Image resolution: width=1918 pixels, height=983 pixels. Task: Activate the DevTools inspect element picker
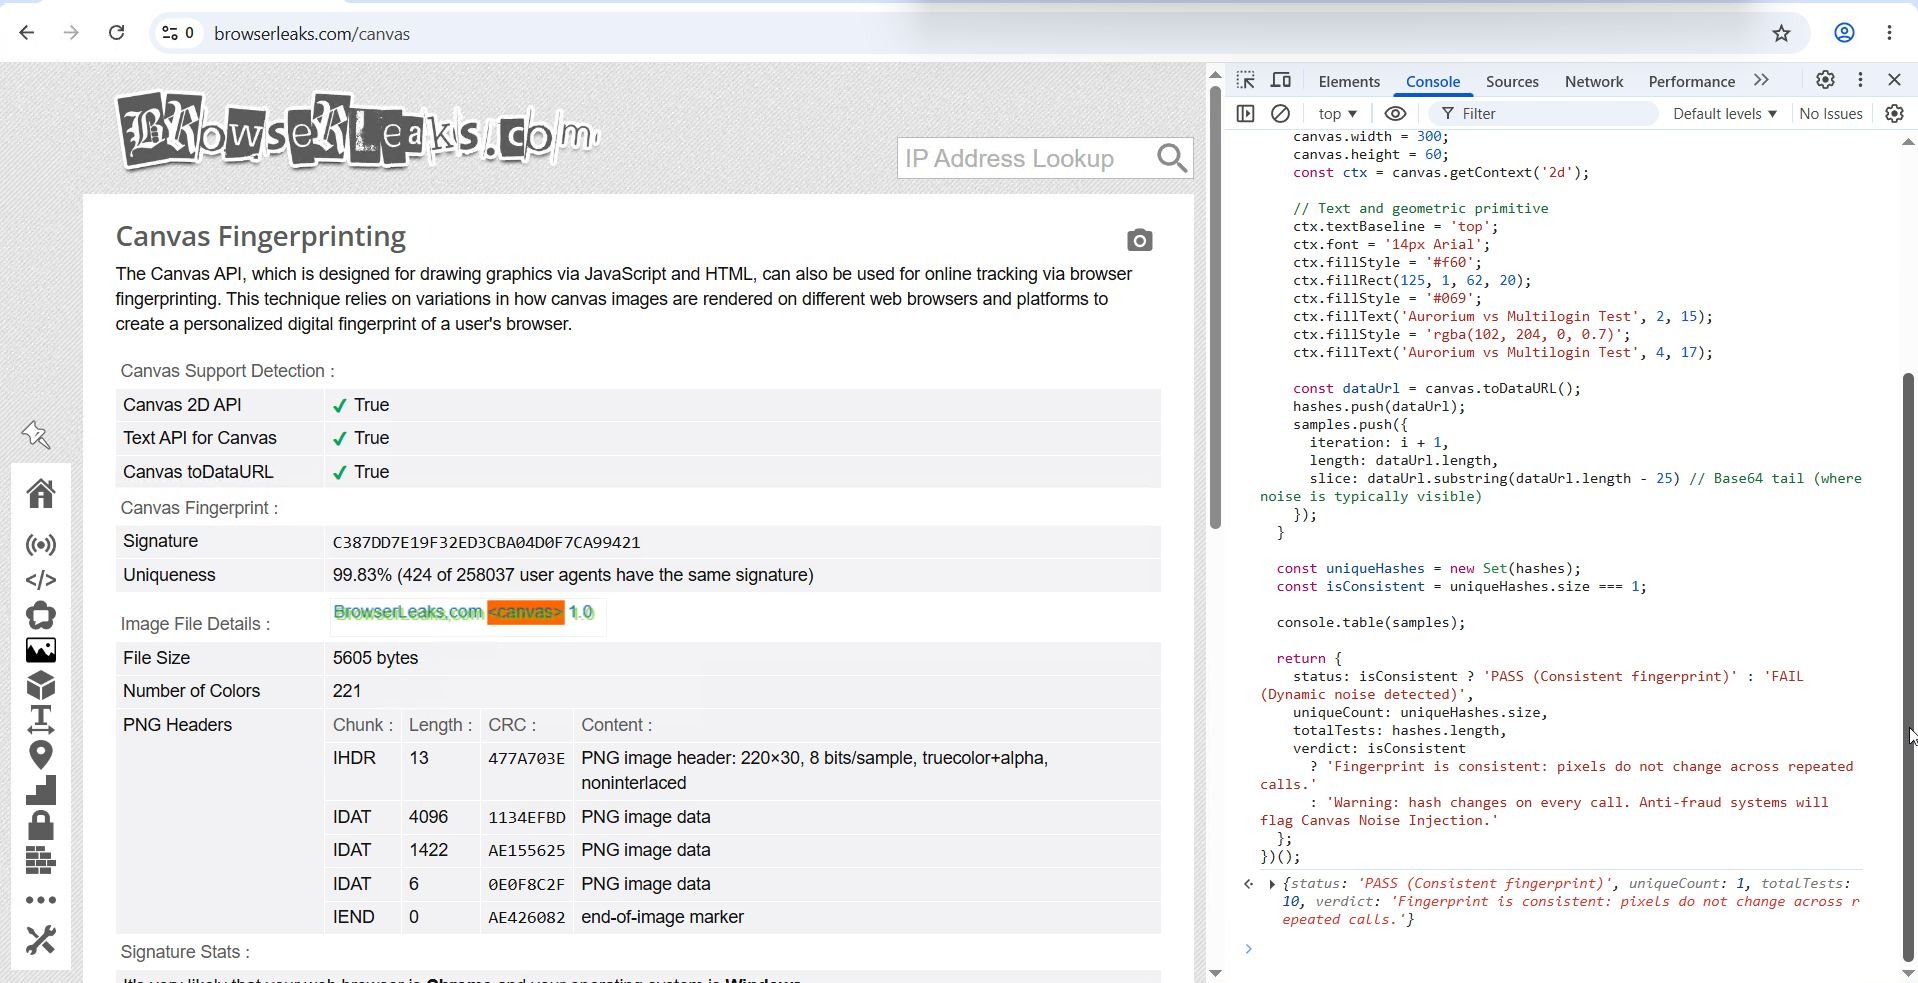click(1246, 81)
